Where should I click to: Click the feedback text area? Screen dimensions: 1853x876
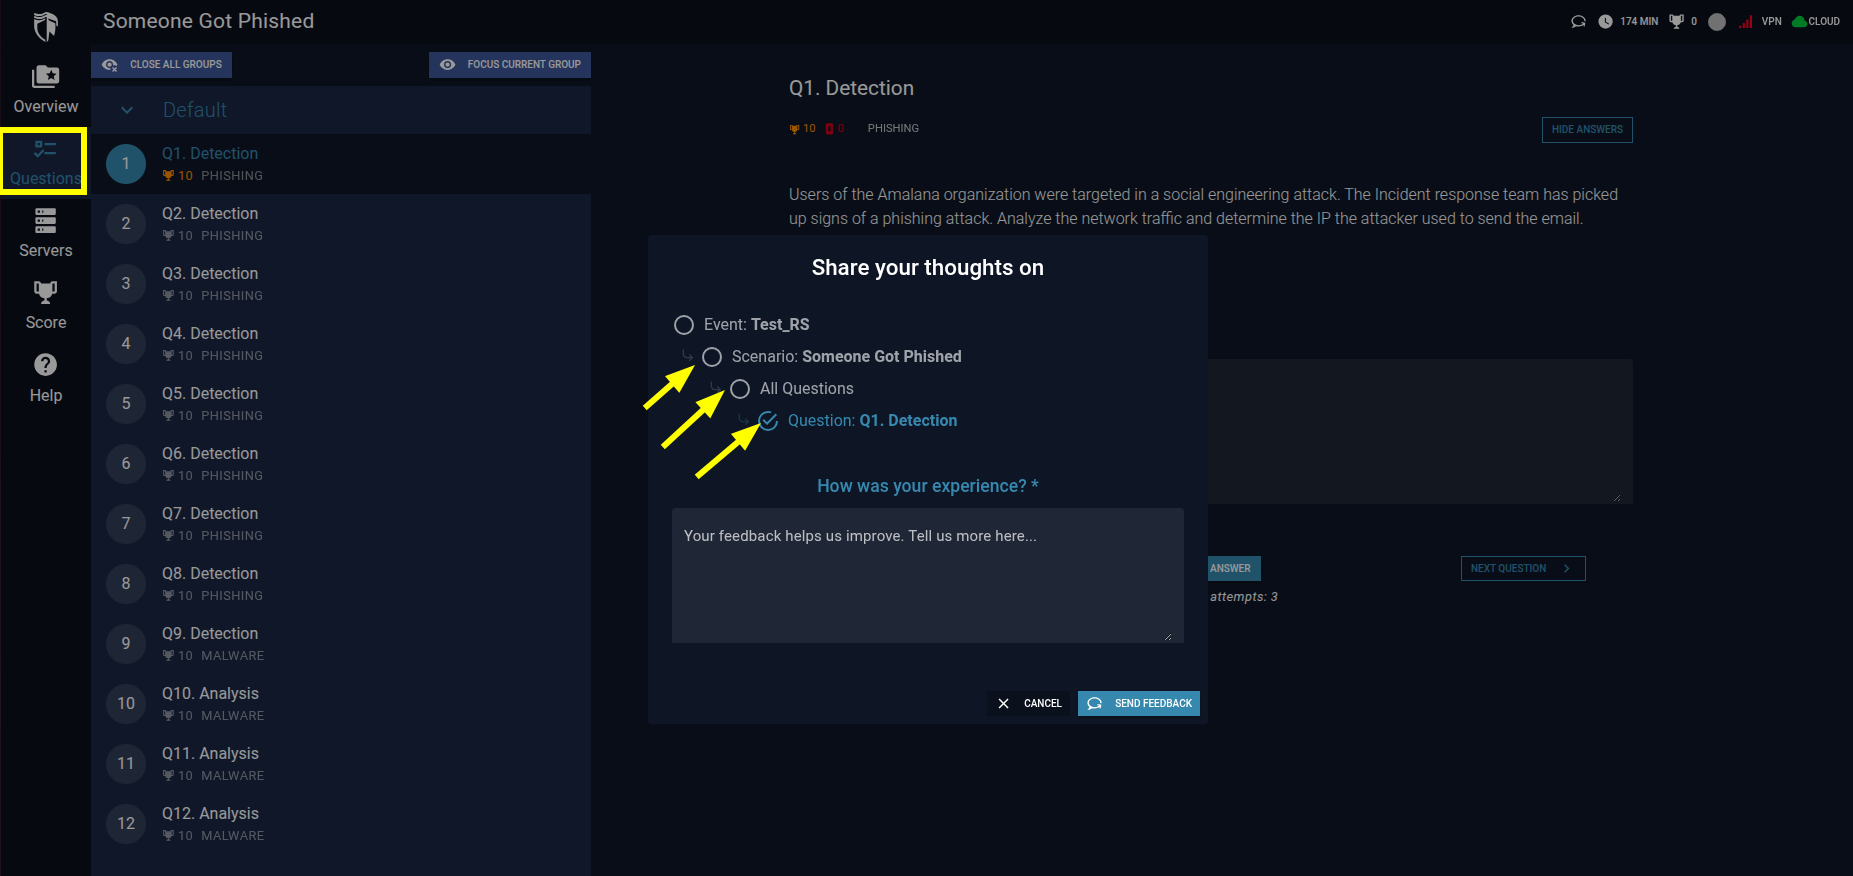coord(928,575)
